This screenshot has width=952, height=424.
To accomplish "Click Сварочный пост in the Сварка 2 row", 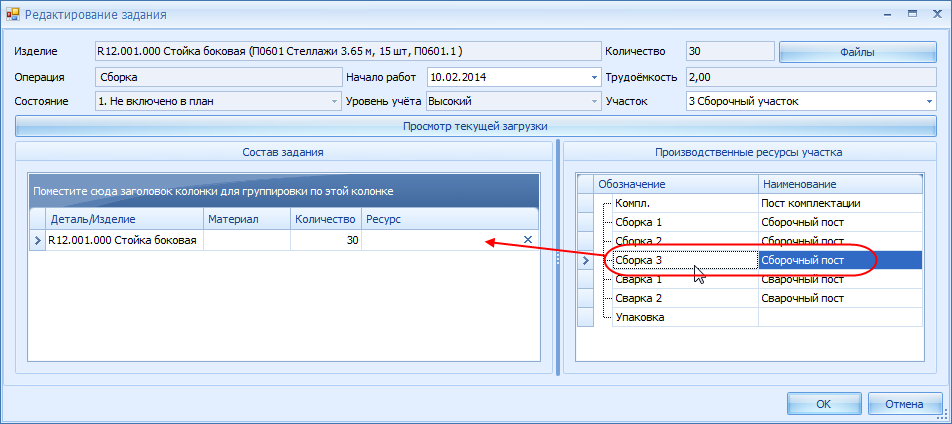I will (840, 298).
